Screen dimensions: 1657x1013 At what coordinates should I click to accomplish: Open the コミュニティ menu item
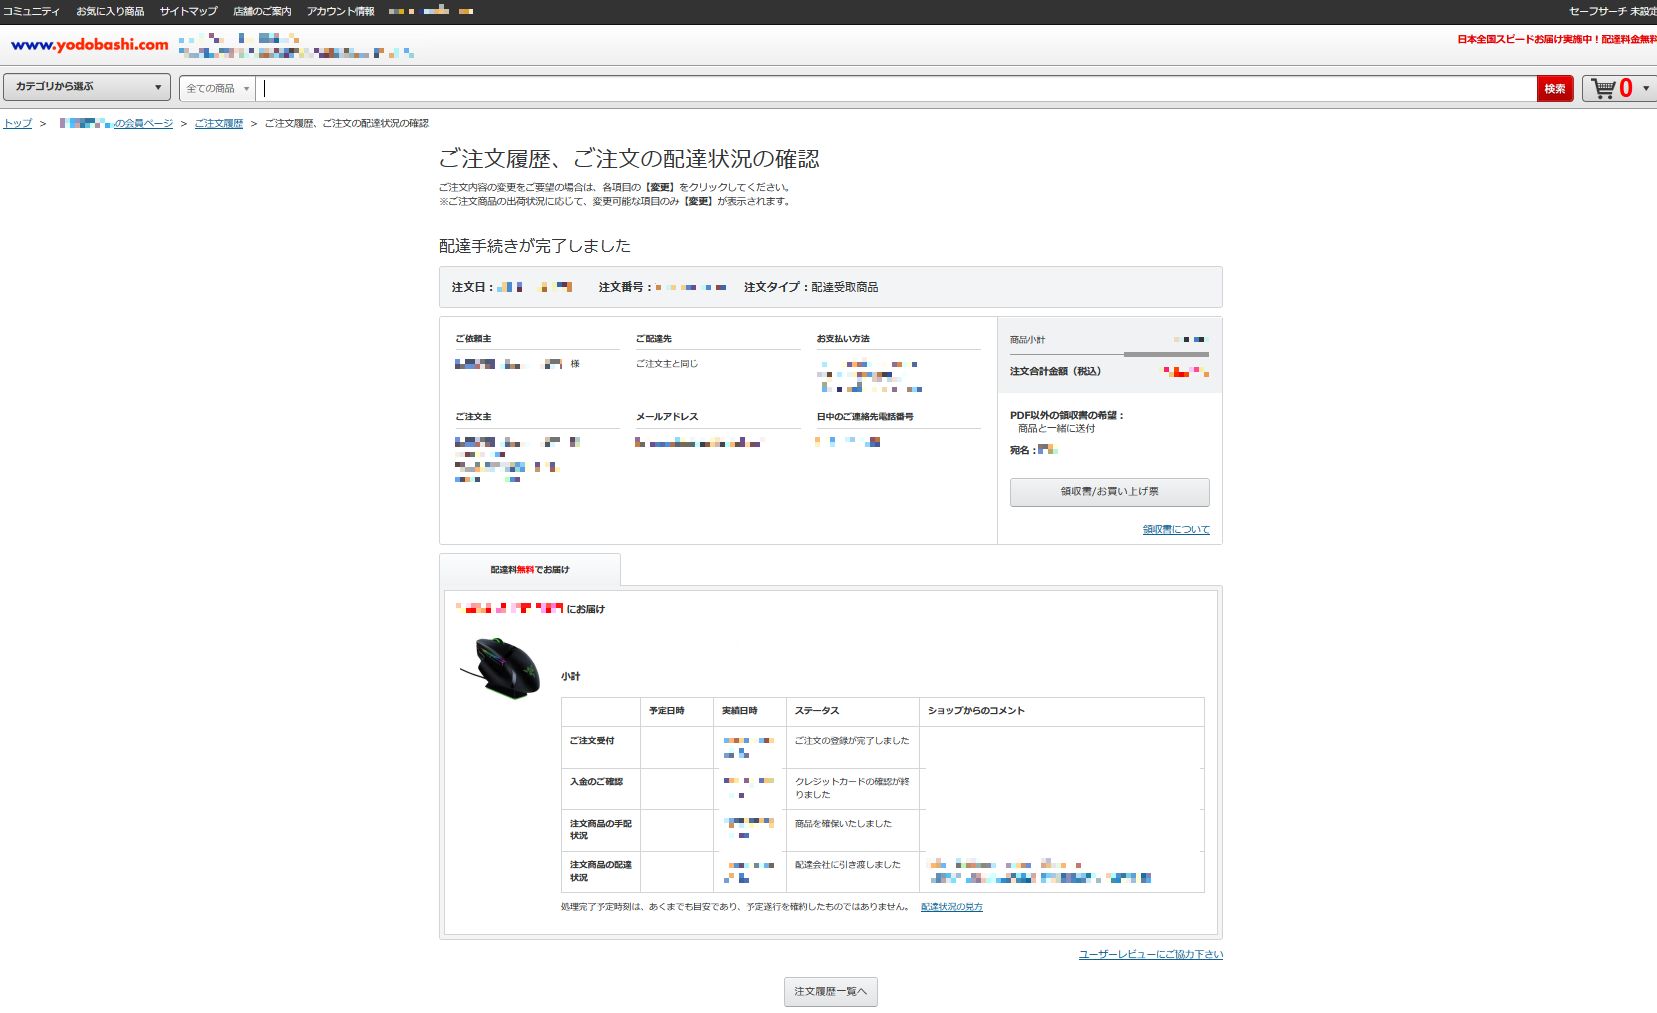point(31,11)
